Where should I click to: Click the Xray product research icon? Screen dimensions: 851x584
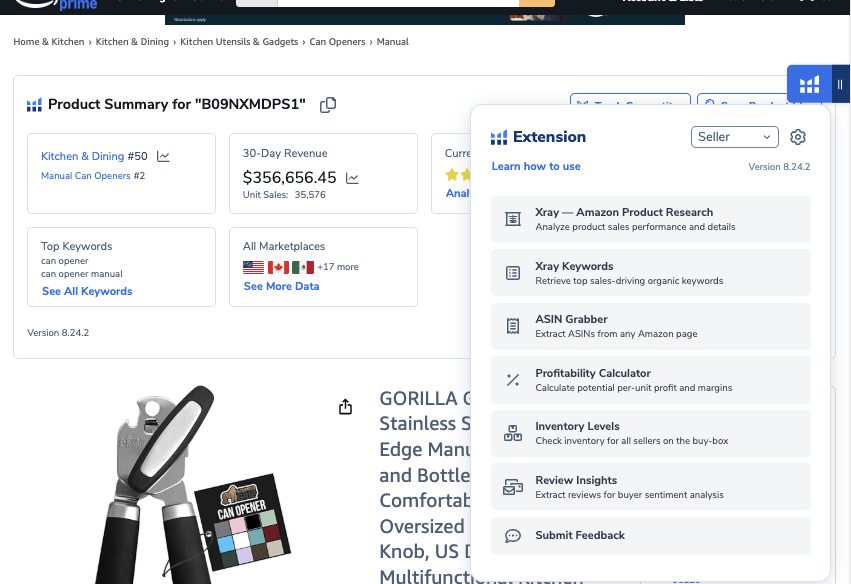click(513, 219)
